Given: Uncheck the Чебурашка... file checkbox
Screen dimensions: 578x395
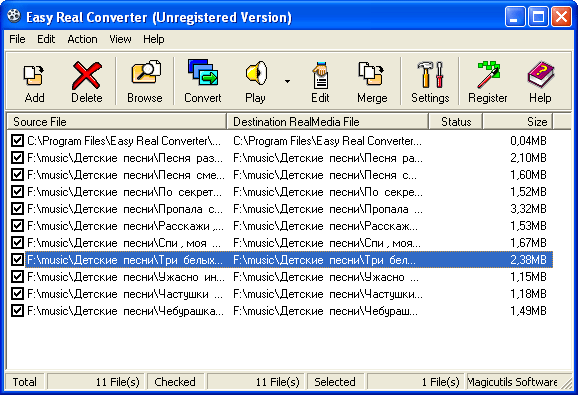Looking at the screenshot, I should coord(17,311).
